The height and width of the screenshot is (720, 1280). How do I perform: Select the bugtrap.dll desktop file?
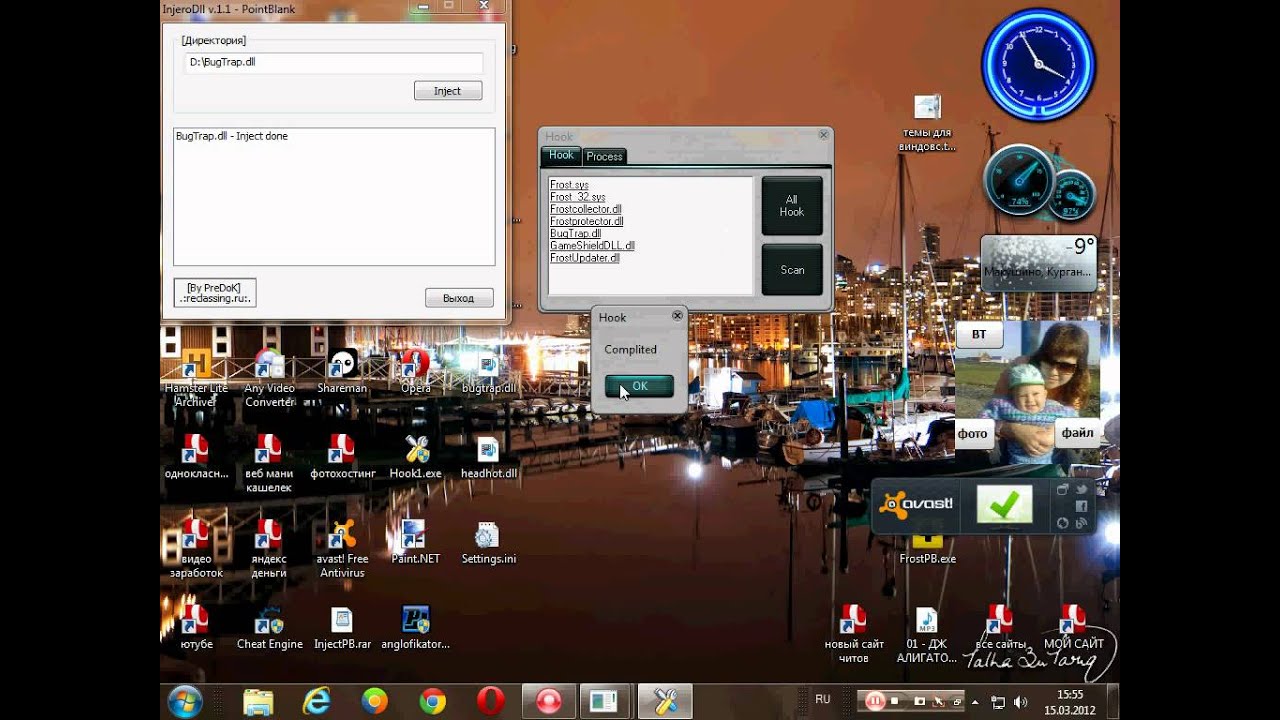pyautogui.click(x=488, y=372)
